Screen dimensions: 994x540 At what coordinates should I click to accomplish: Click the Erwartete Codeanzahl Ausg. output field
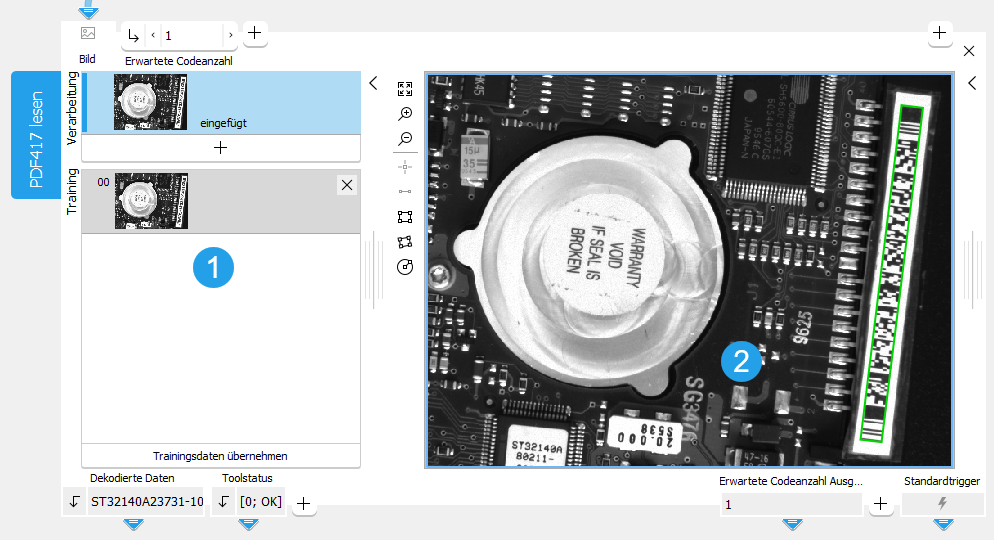790,505
